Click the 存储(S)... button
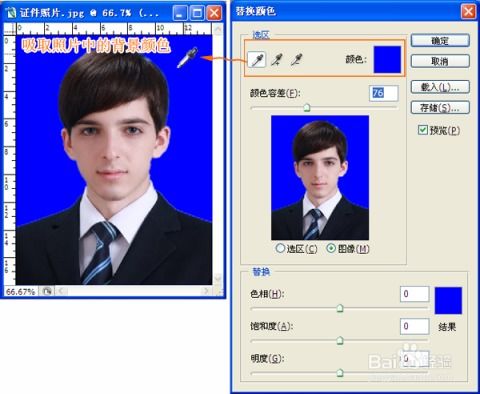The height and width of the screenshot is (394, 480). tap(440, 107)
